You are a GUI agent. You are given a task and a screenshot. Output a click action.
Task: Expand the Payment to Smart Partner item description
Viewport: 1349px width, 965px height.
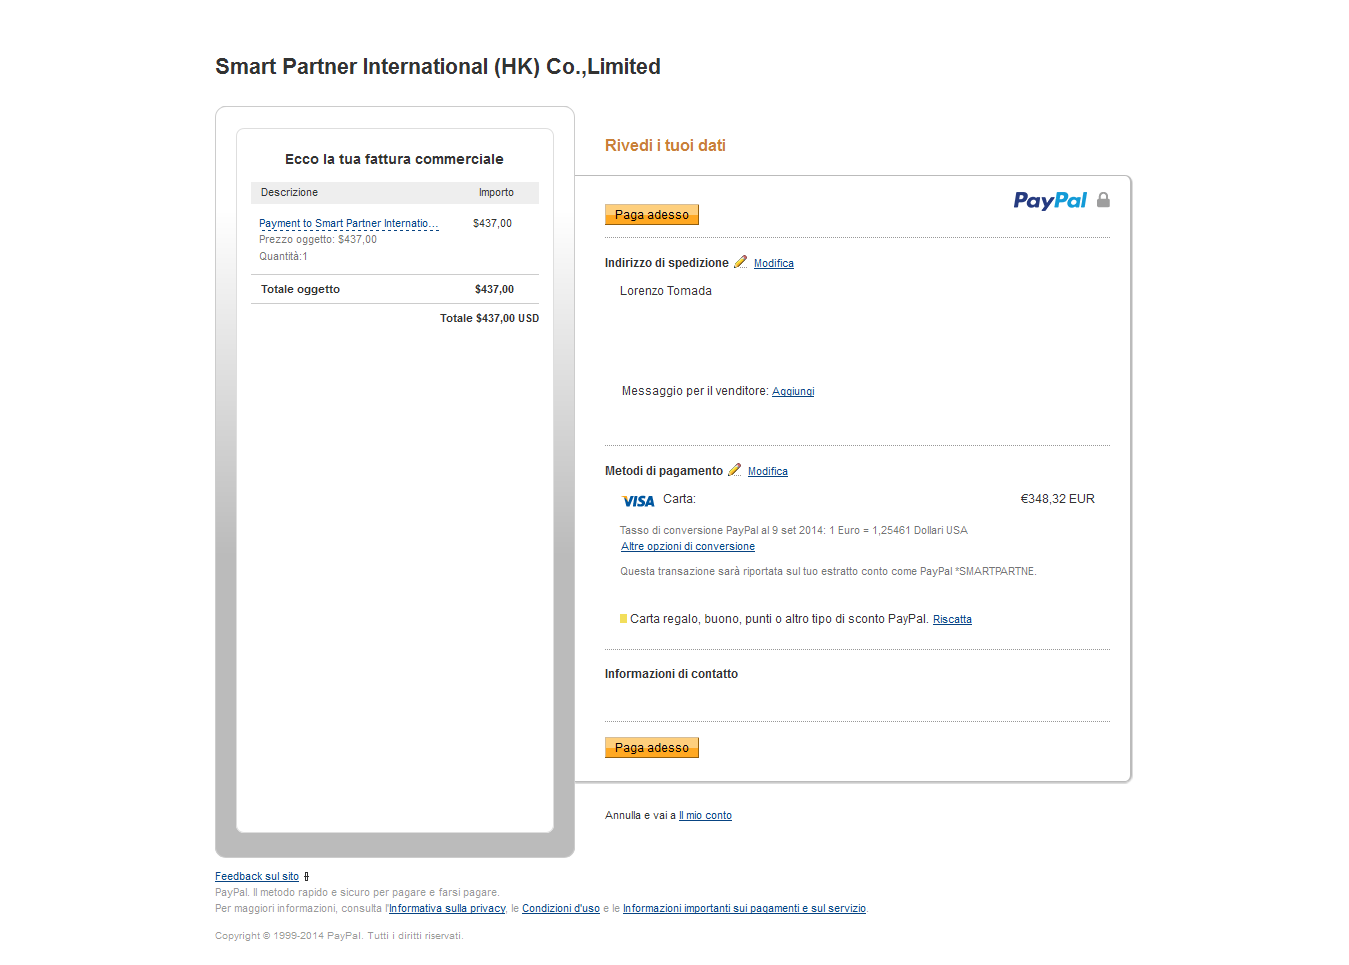[348, 224]
